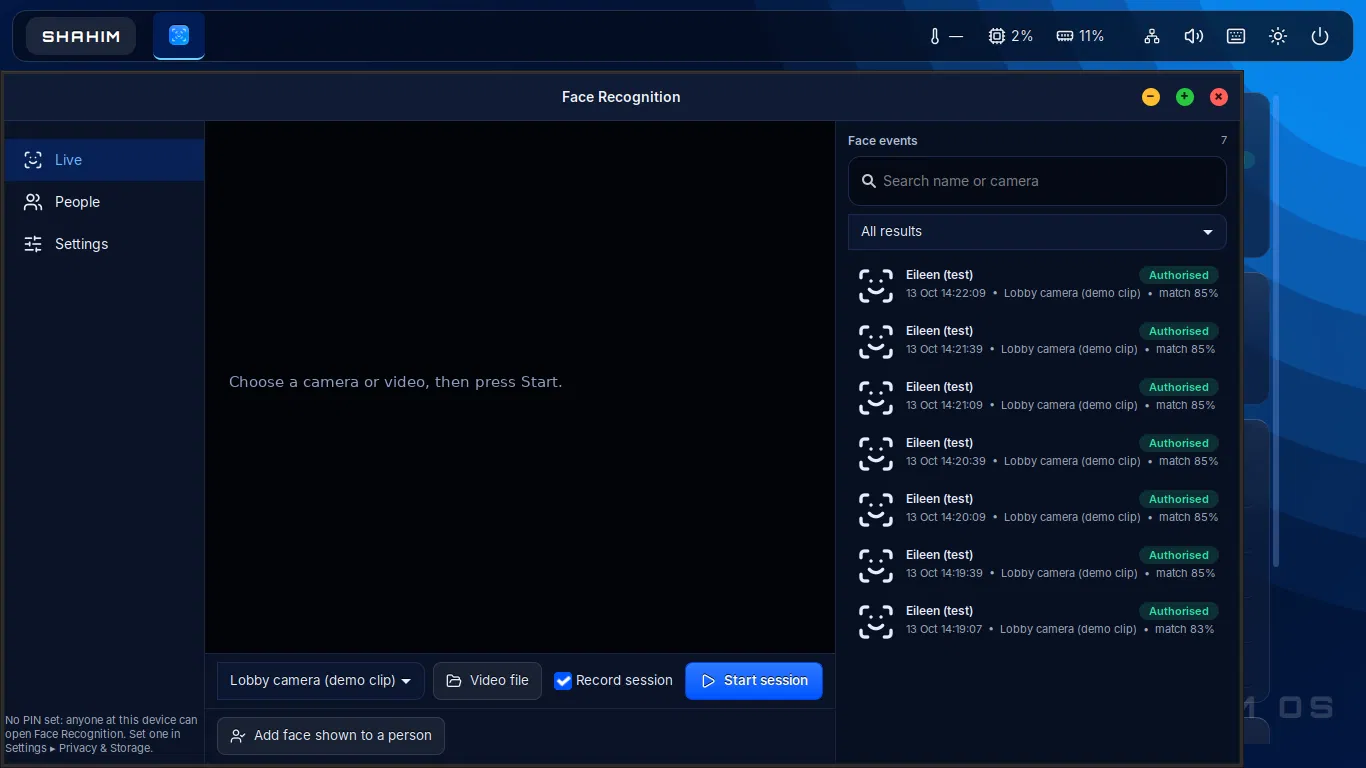Click the "13 Oct 14:21:39" timestamp

tap(944, 350)
